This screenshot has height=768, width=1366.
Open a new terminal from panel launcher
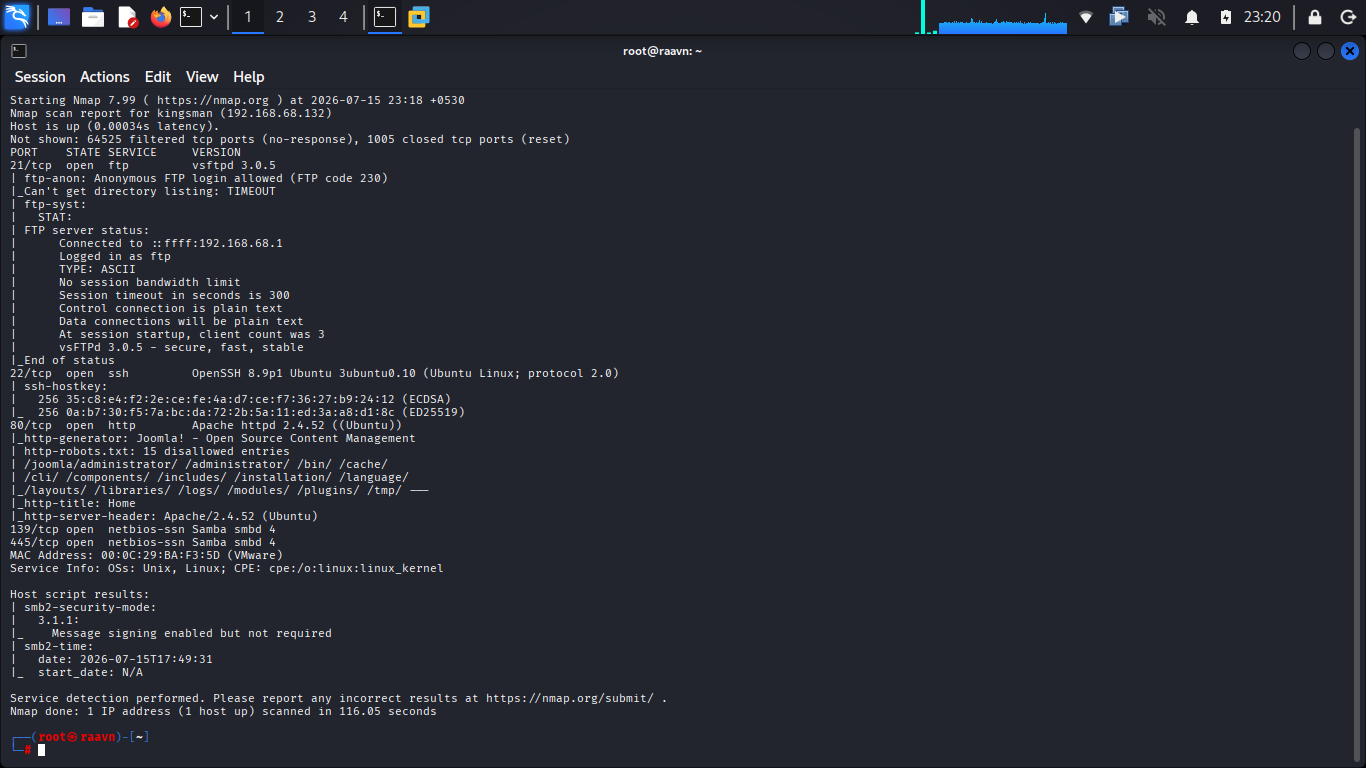click(x=191, y=17)
